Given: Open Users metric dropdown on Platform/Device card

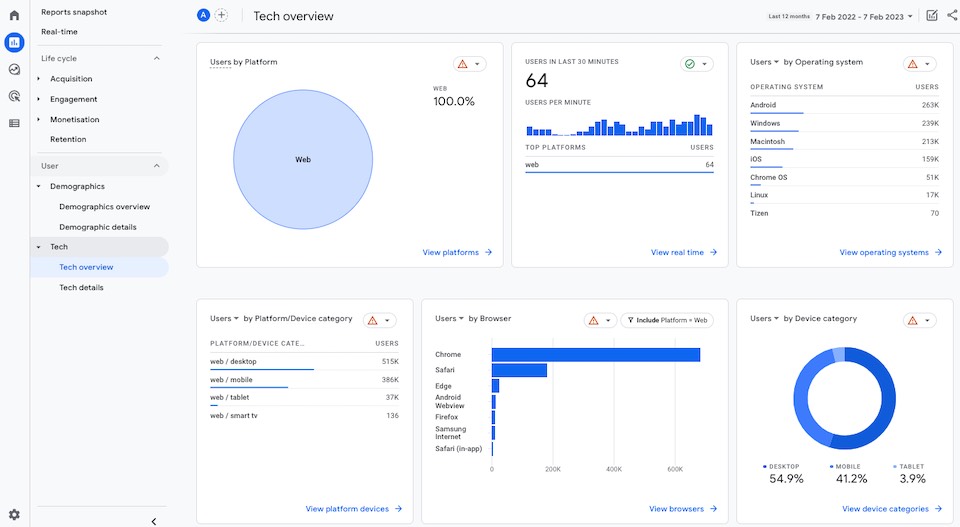Looking at the screenshot, I should [224, 318].
